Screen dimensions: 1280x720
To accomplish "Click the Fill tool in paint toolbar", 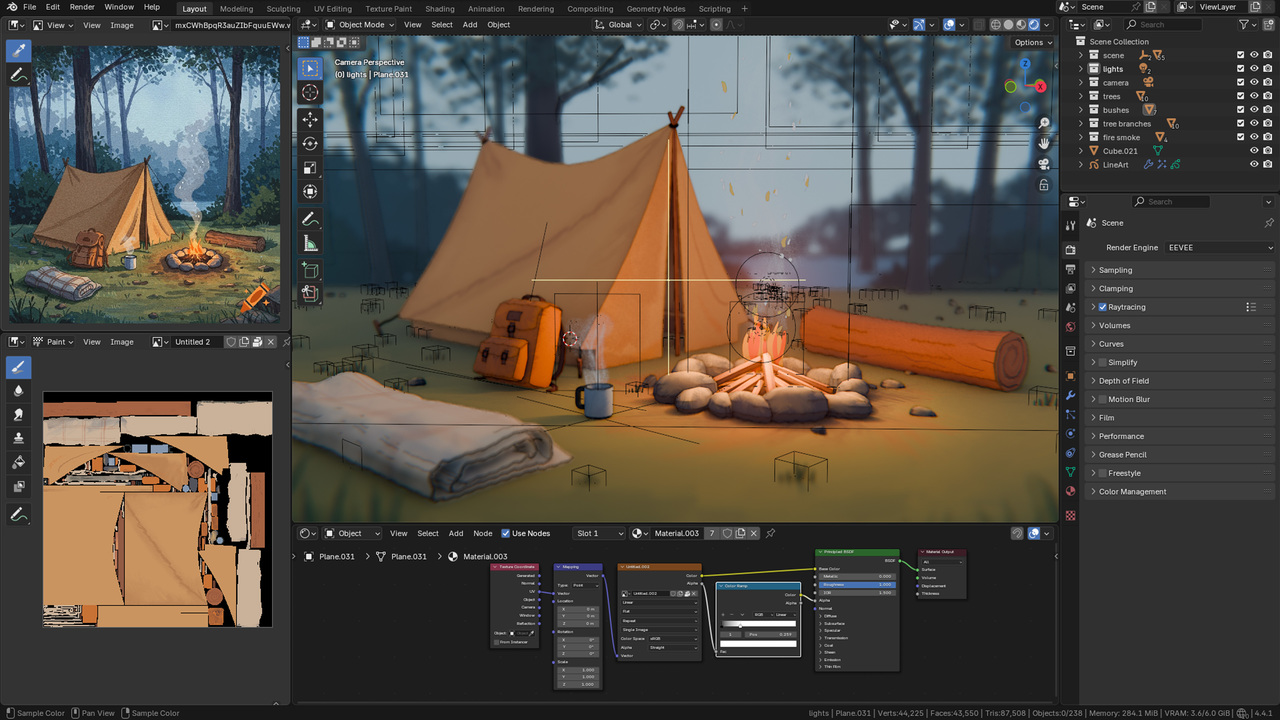I will point(18,462).
